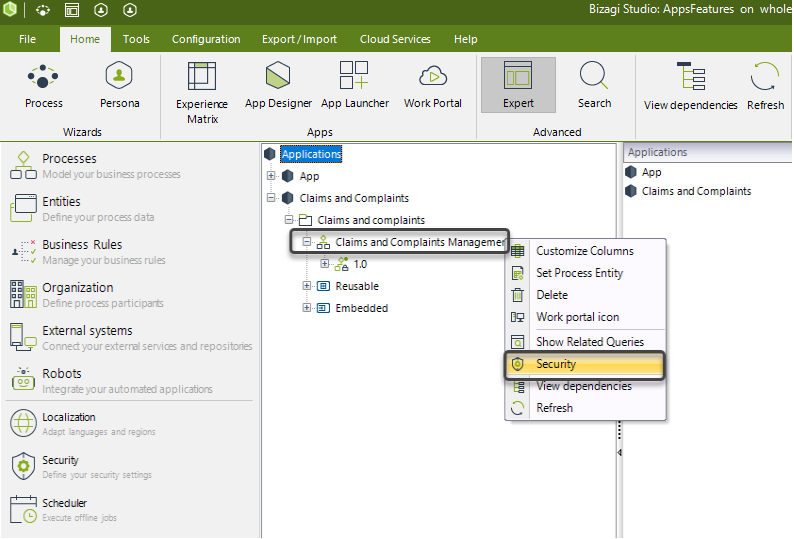Choose View dependencies in context menu
The width and height of the screenshot is (794, 539).
(x=585, y=386)
